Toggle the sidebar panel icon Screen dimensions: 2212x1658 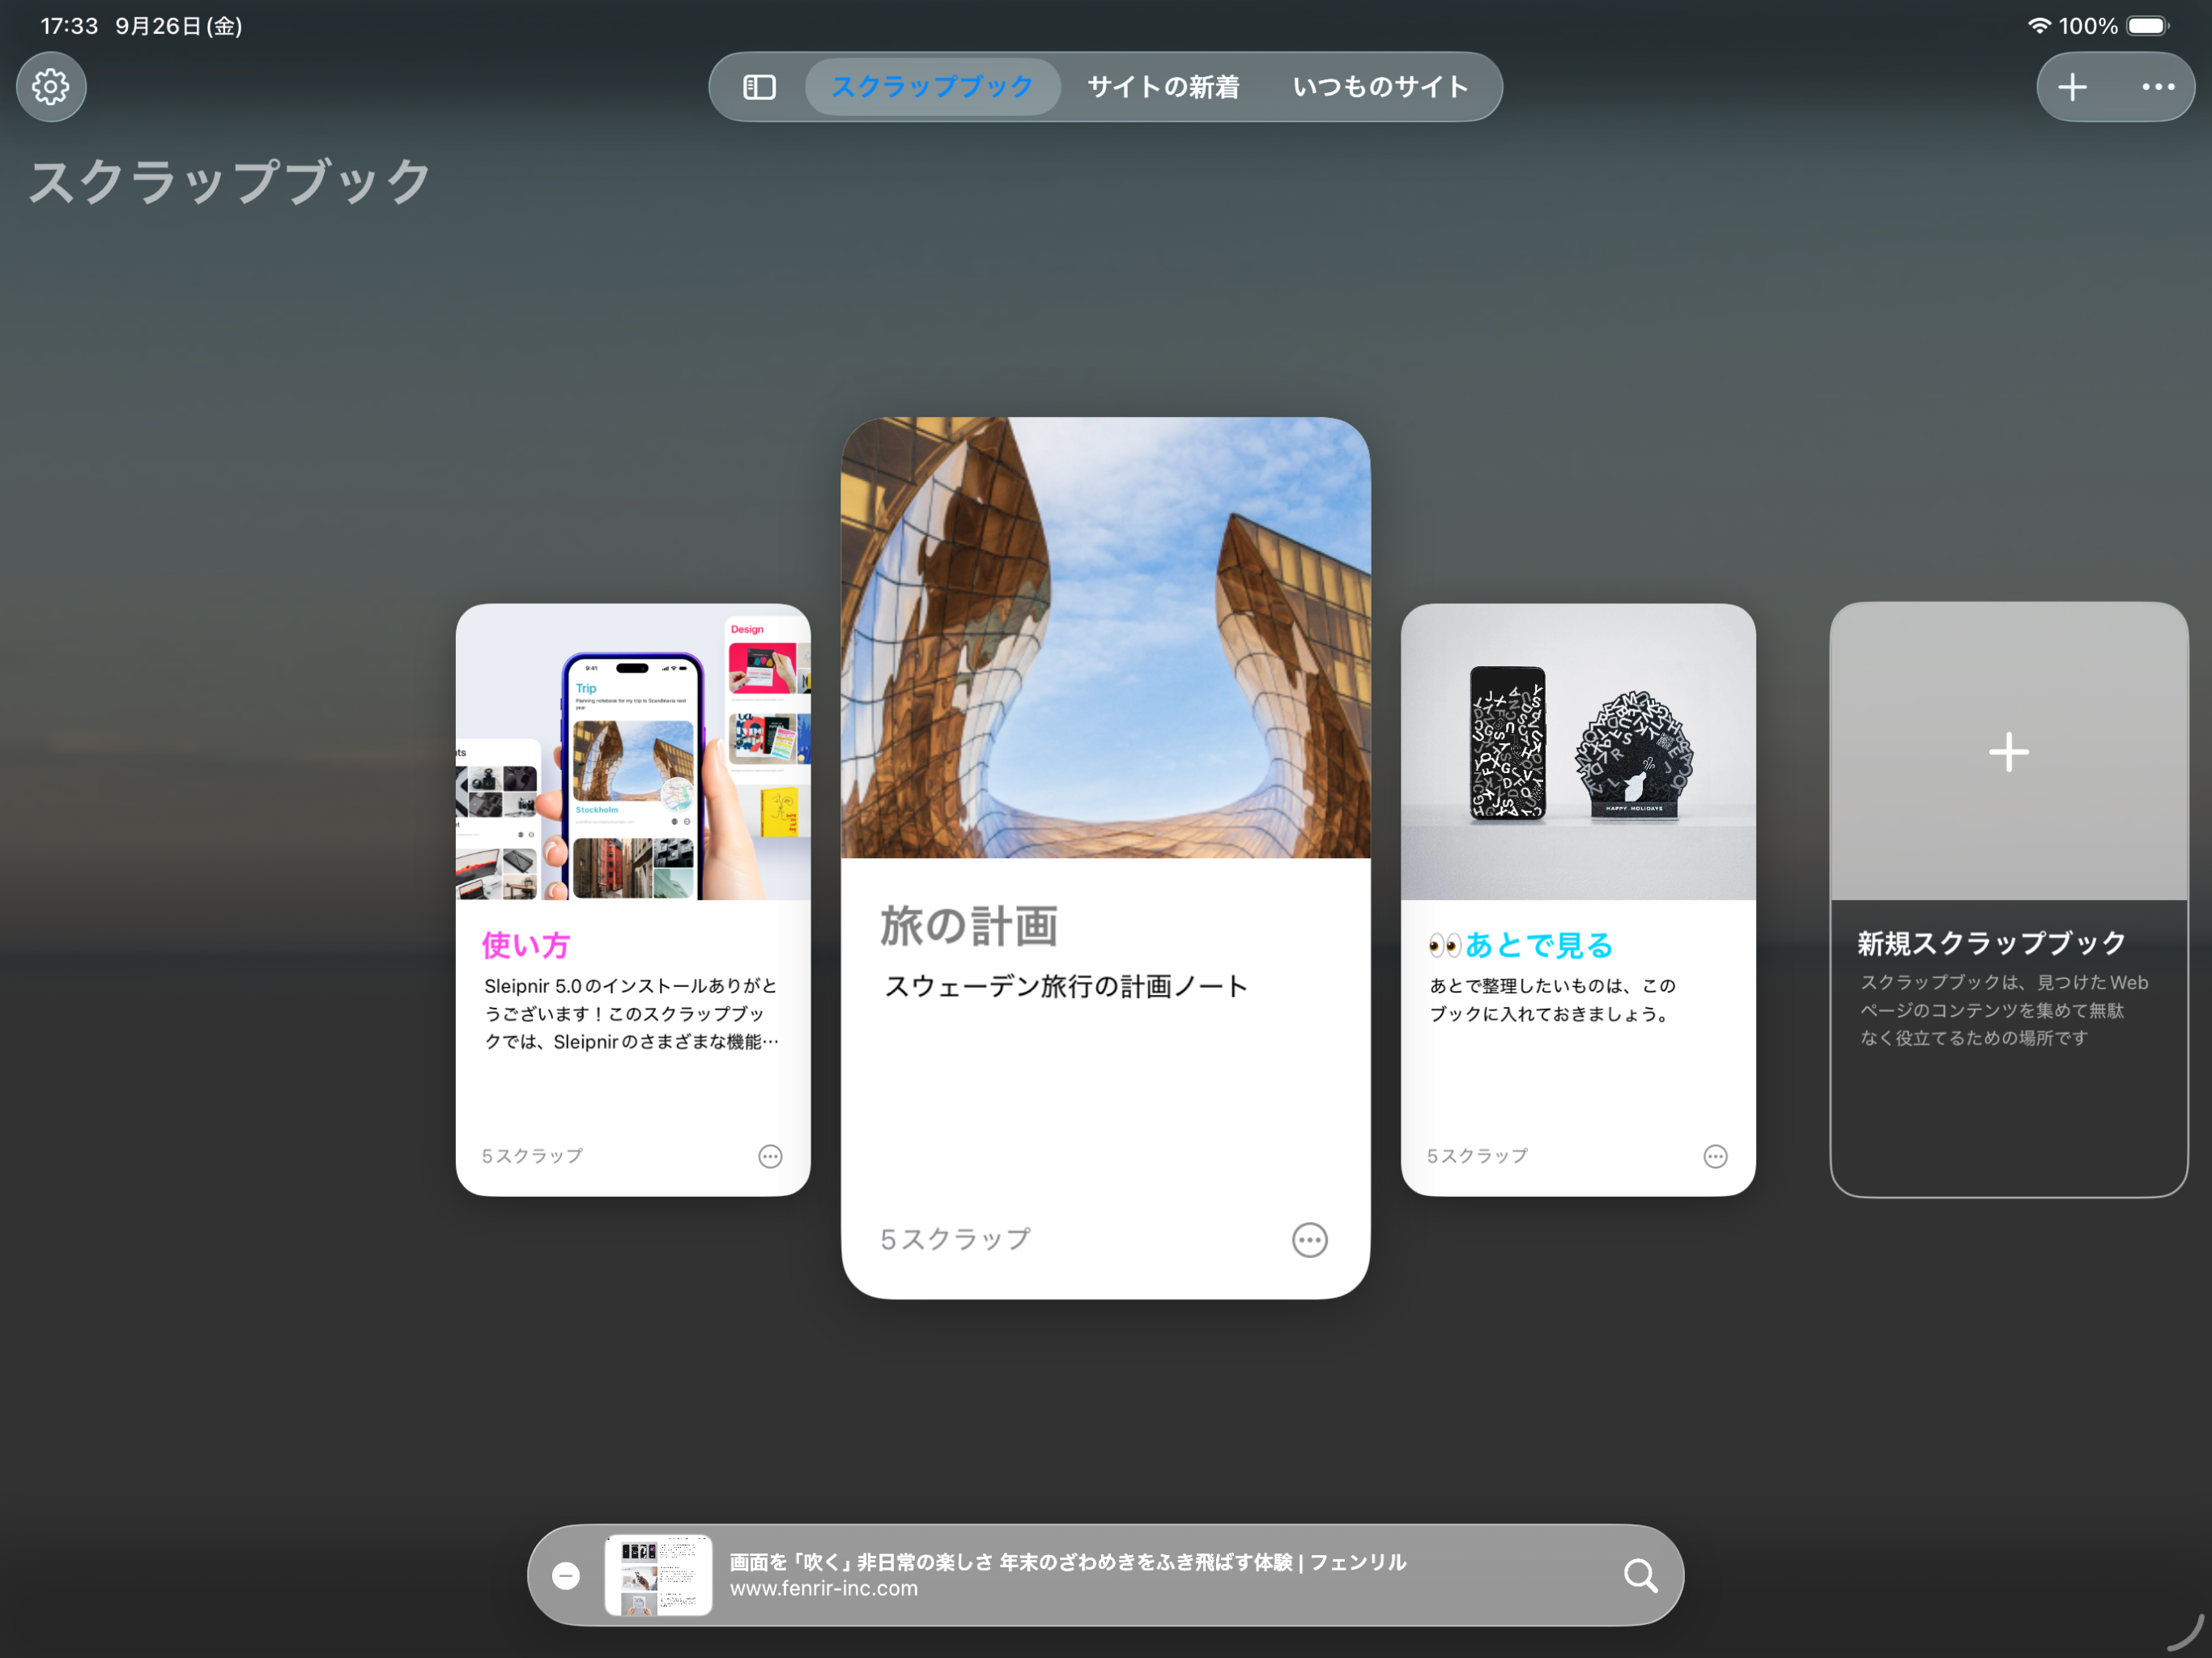(x=759, y=87)
